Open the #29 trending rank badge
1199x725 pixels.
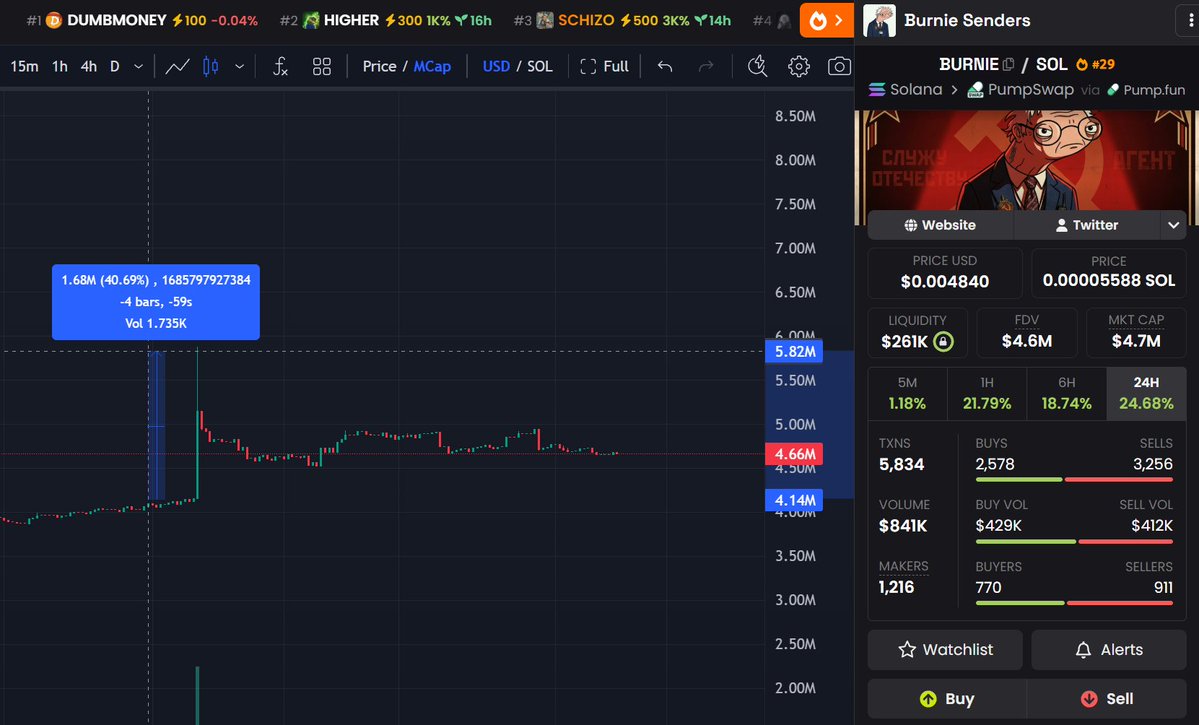[1095, 64]
